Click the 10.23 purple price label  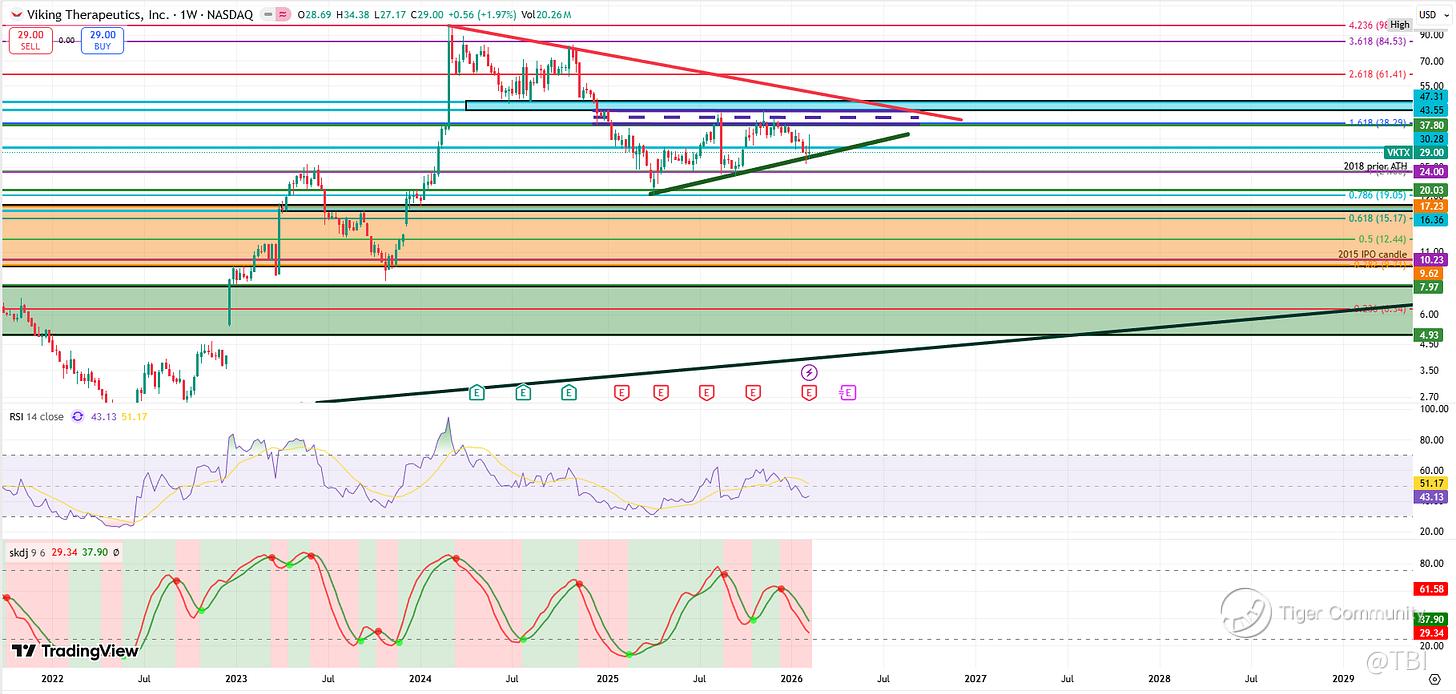coord(1429,258)
